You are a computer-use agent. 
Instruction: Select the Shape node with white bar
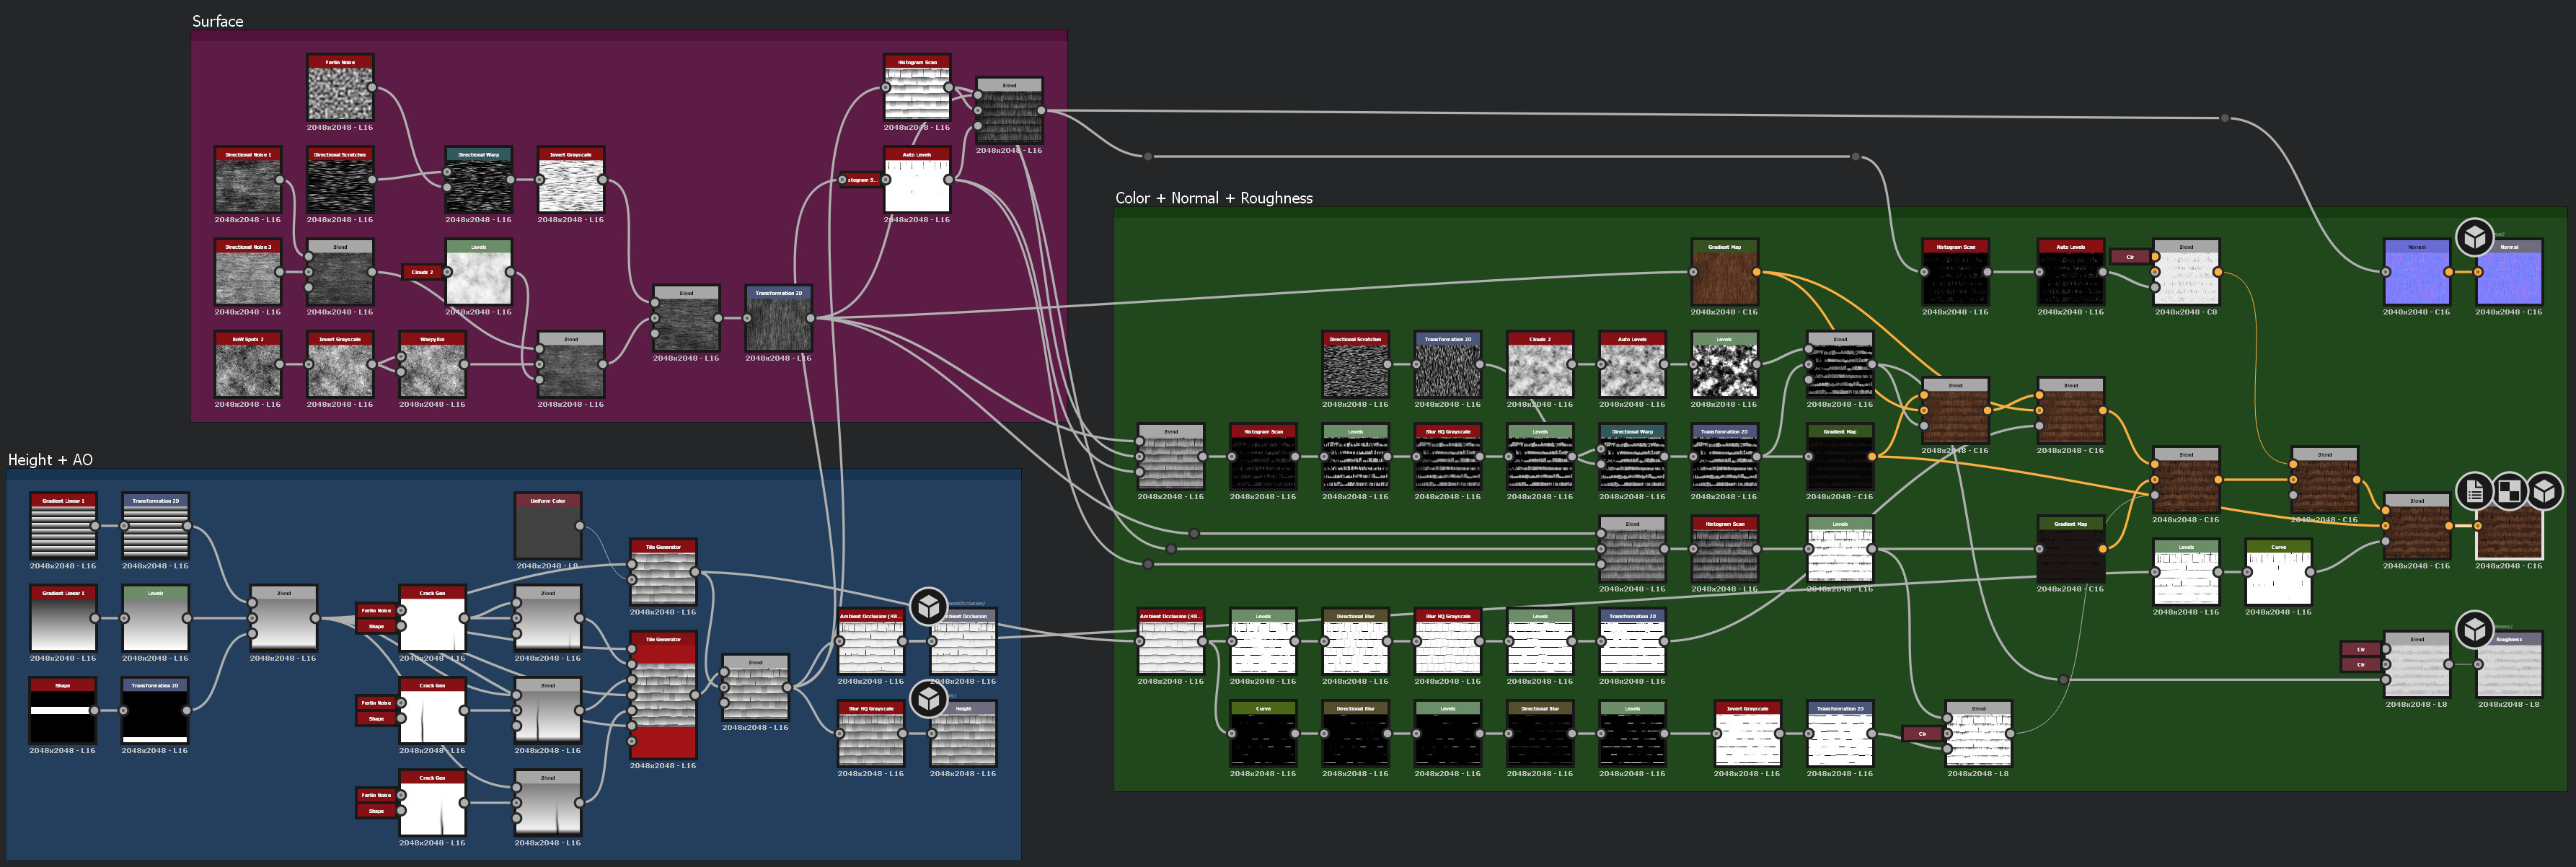click(63, 711)
